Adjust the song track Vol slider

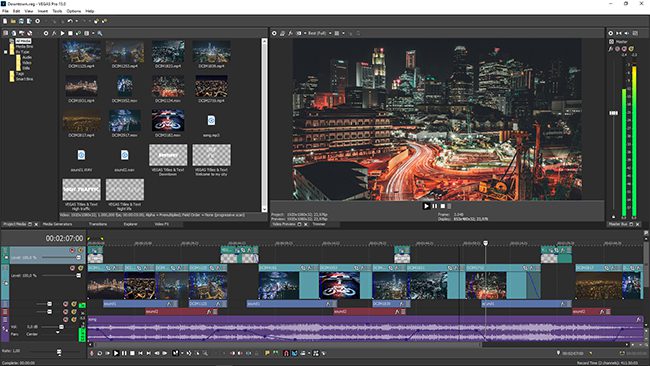point(61,327)
